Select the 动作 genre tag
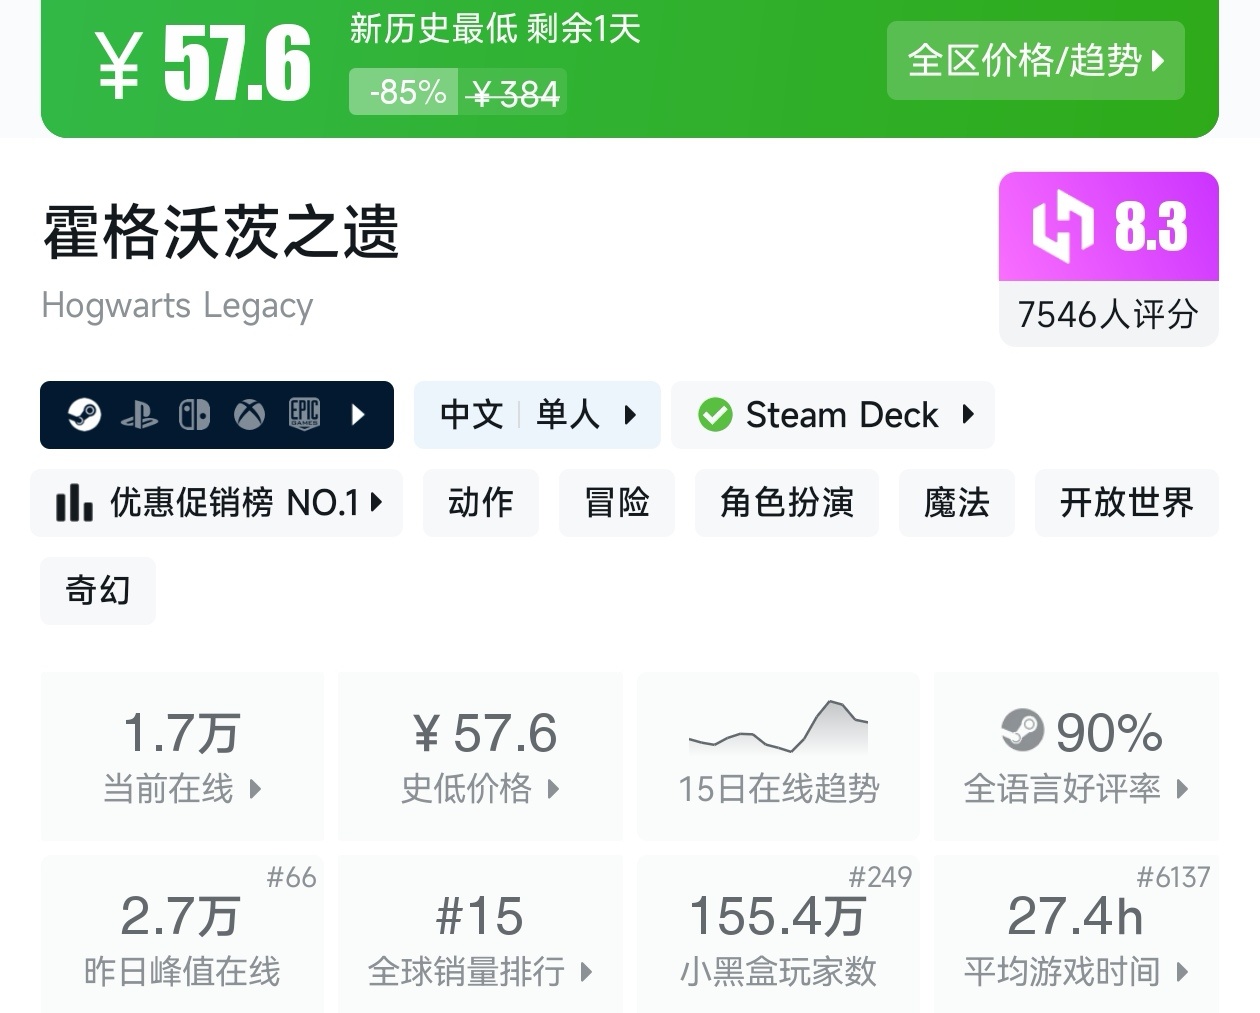 (x=480, y=503)
